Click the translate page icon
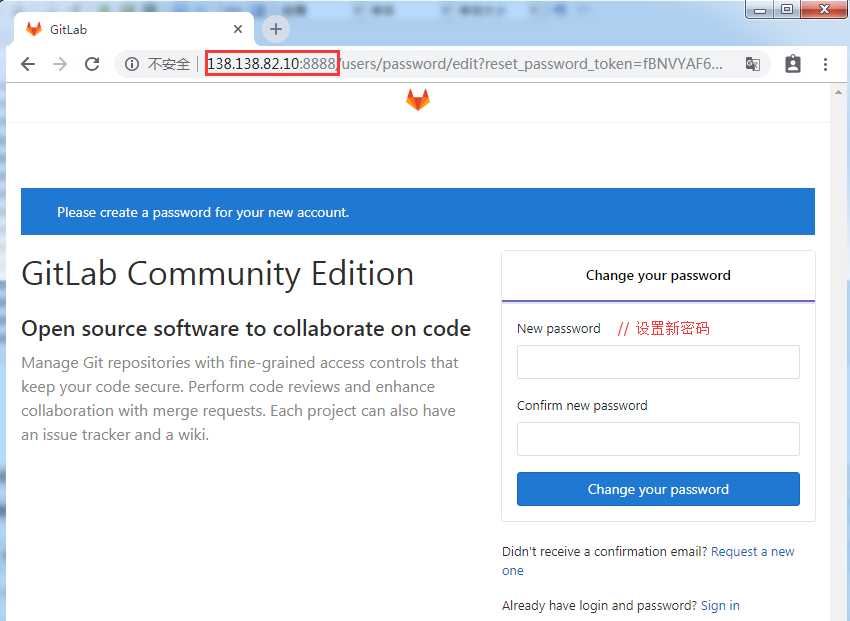The image size is (850, 621). click(x=752, y=64)
